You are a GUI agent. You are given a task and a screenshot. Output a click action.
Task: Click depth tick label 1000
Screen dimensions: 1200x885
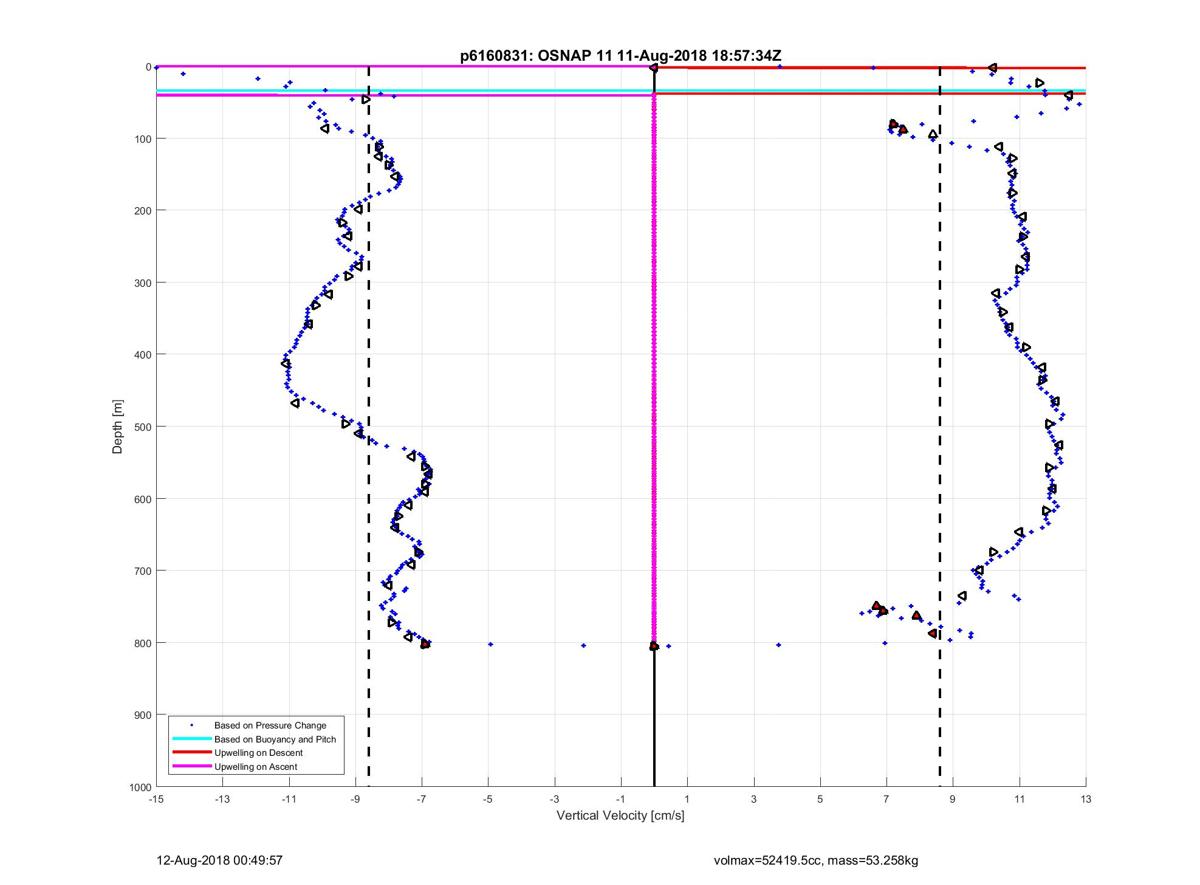[139, 787]
